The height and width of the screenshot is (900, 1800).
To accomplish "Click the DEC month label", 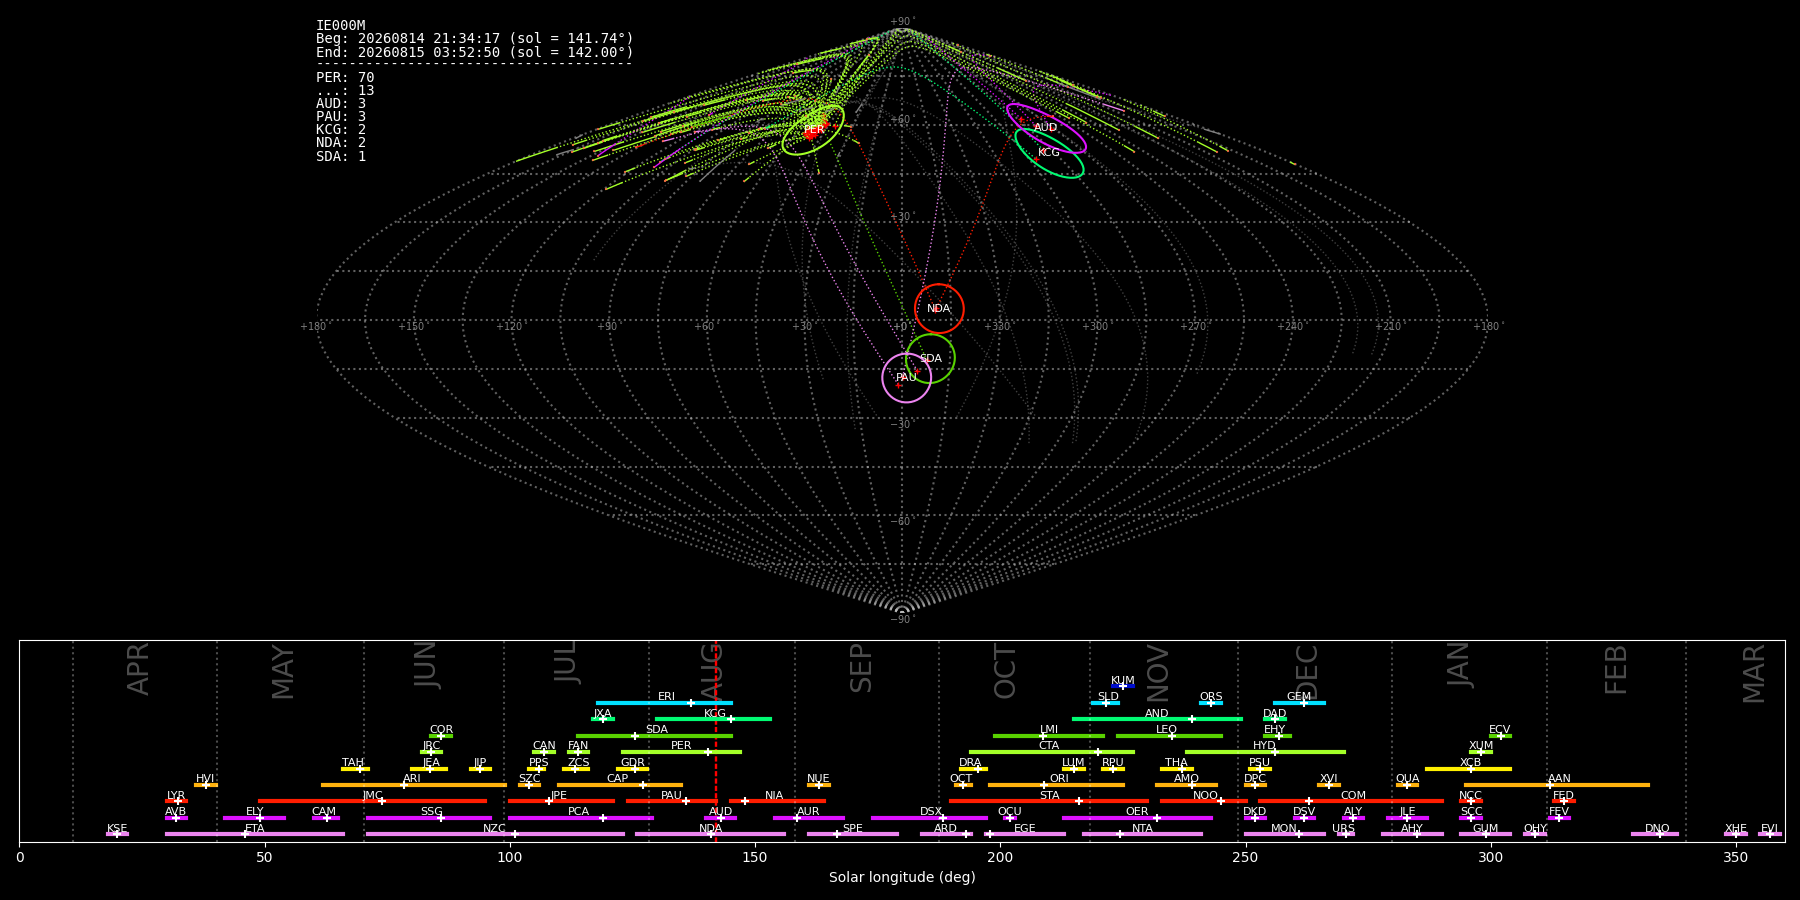I will (x=1306, y=671).
